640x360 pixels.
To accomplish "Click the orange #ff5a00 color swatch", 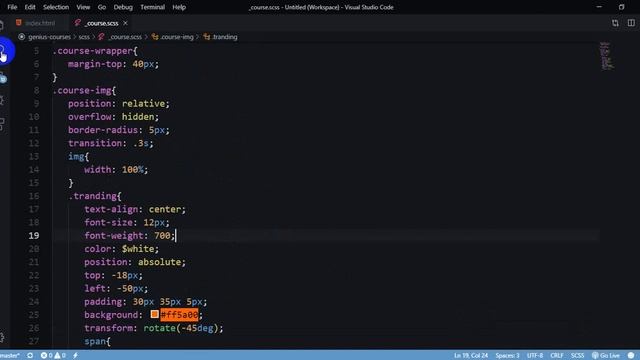I will (x=154, y=314).
